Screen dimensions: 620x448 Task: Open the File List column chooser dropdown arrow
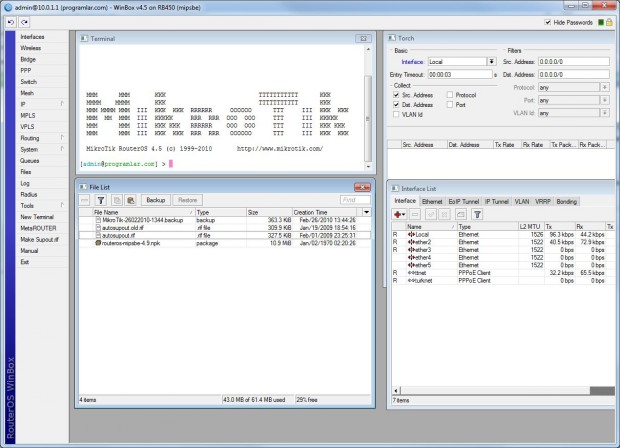[x=367, y=212]
